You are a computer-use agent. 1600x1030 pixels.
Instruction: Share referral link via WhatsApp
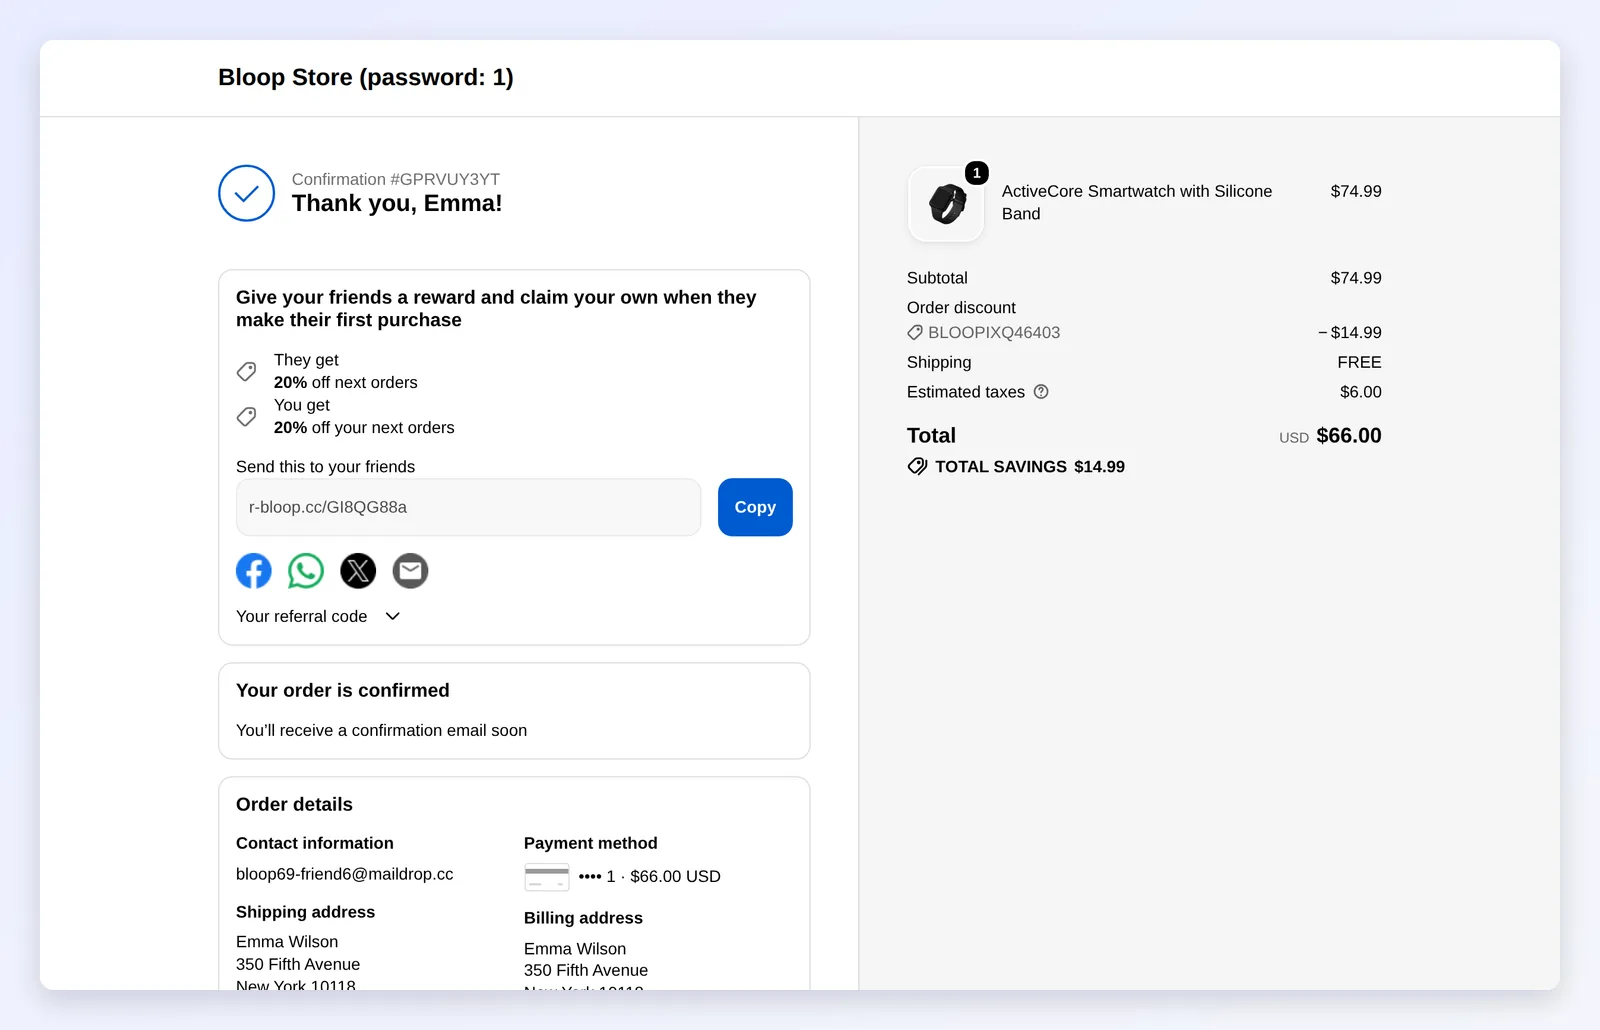pyautogui.click(x=306, y=571)
